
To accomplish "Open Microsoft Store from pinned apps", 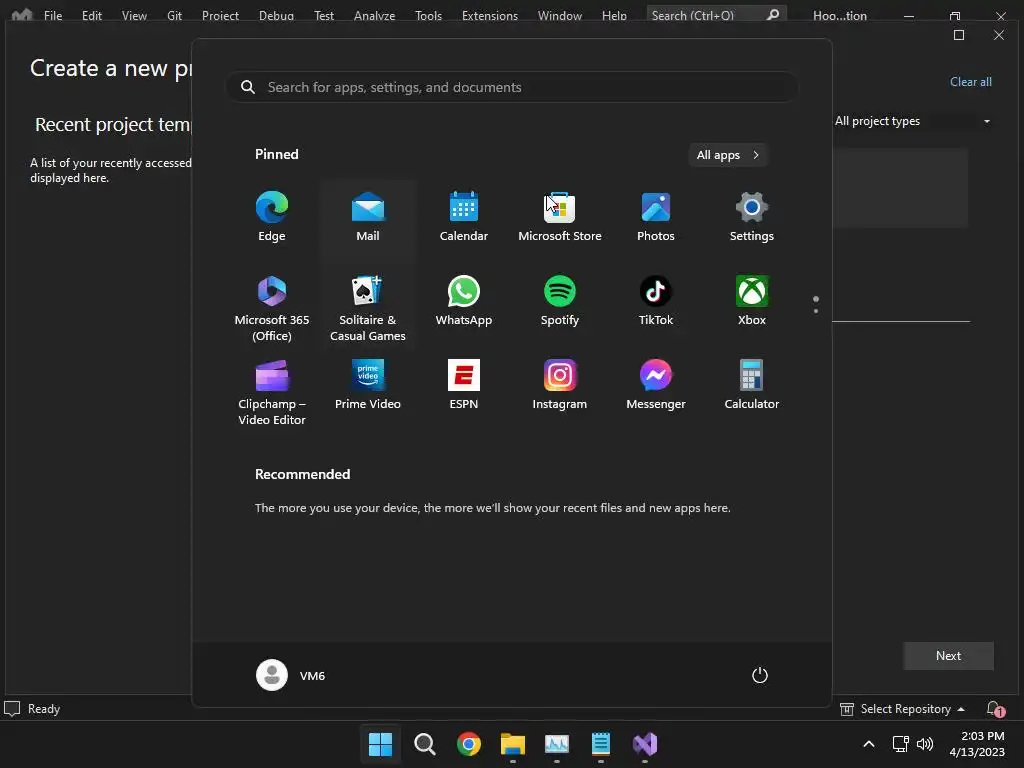I will pyautogui.click(x=560, y=217).
